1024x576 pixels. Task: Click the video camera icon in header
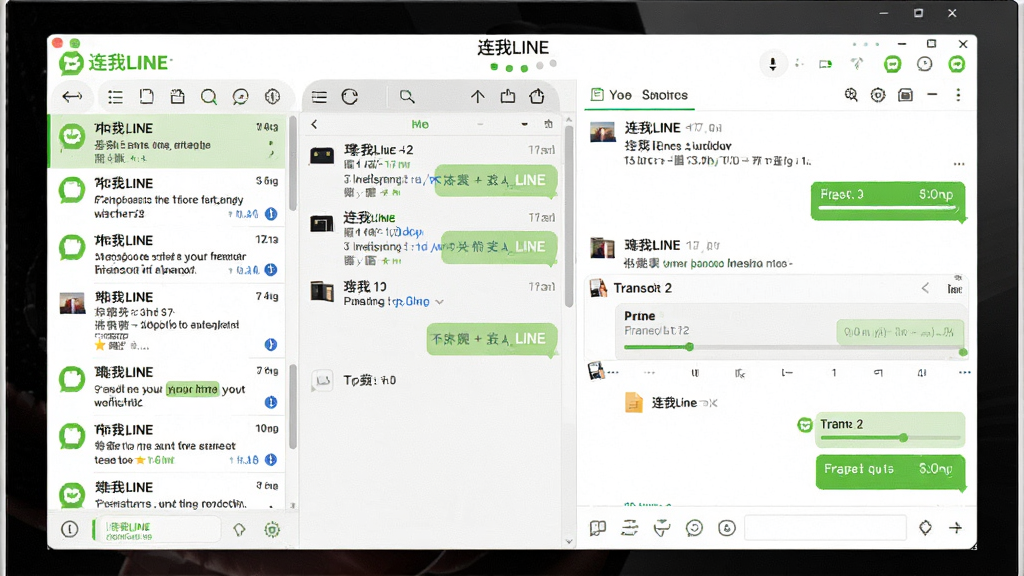click(x=825, y=64)
